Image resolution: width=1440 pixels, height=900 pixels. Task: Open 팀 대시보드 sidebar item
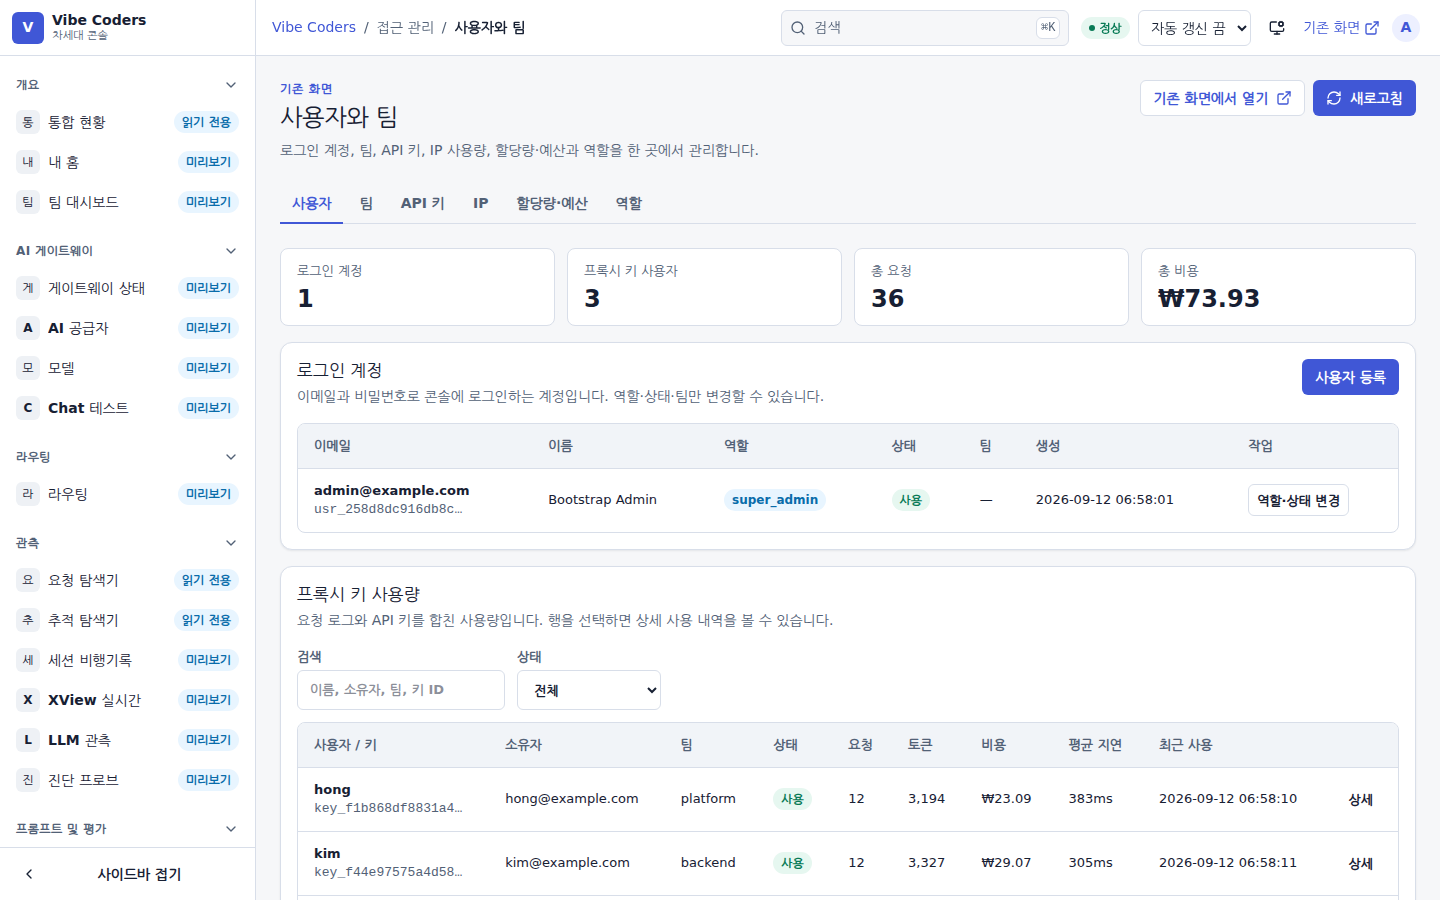click(127, 202)
